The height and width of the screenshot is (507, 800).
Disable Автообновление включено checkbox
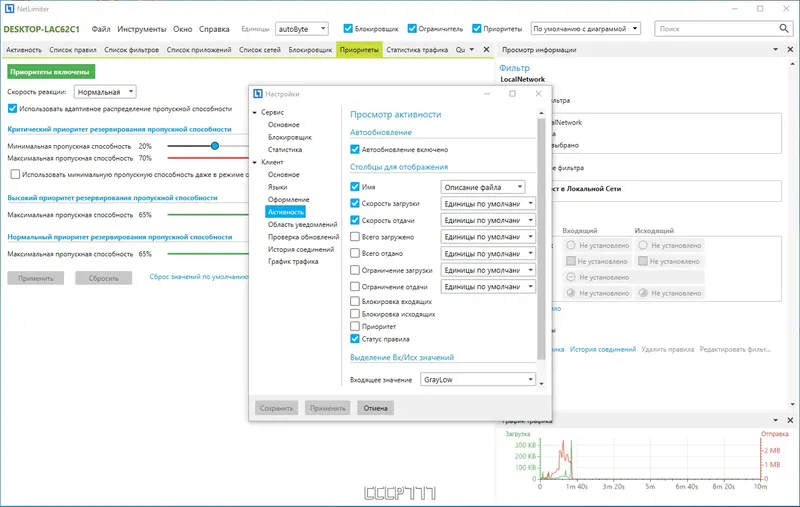tap(355, 149)
